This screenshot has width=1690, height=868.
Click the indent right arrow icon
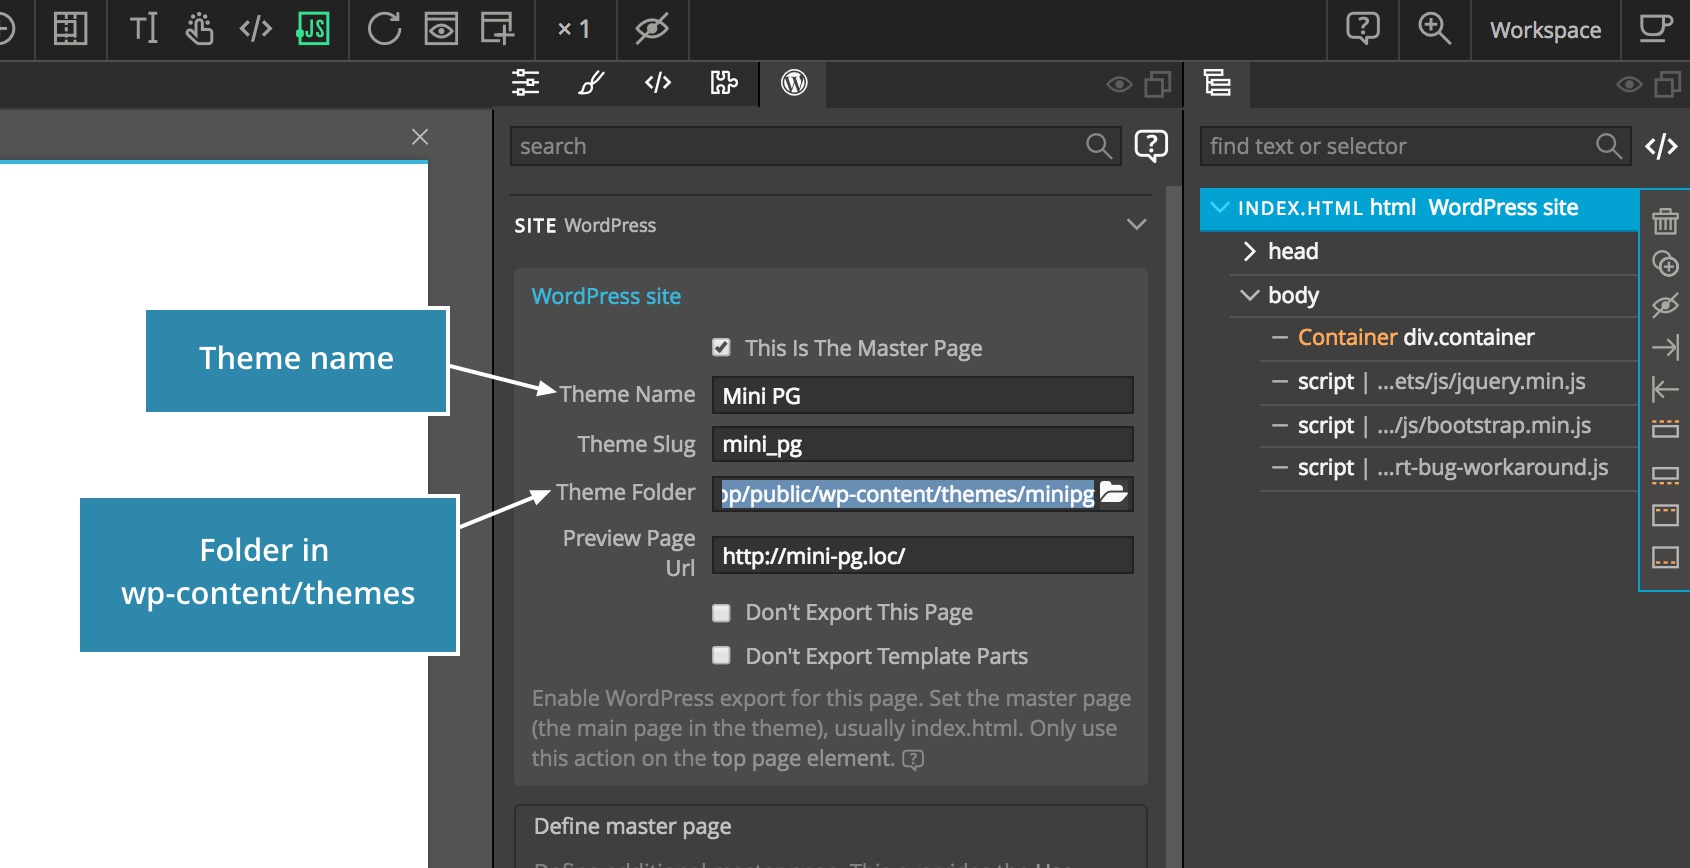click(x=1665, y=347)
